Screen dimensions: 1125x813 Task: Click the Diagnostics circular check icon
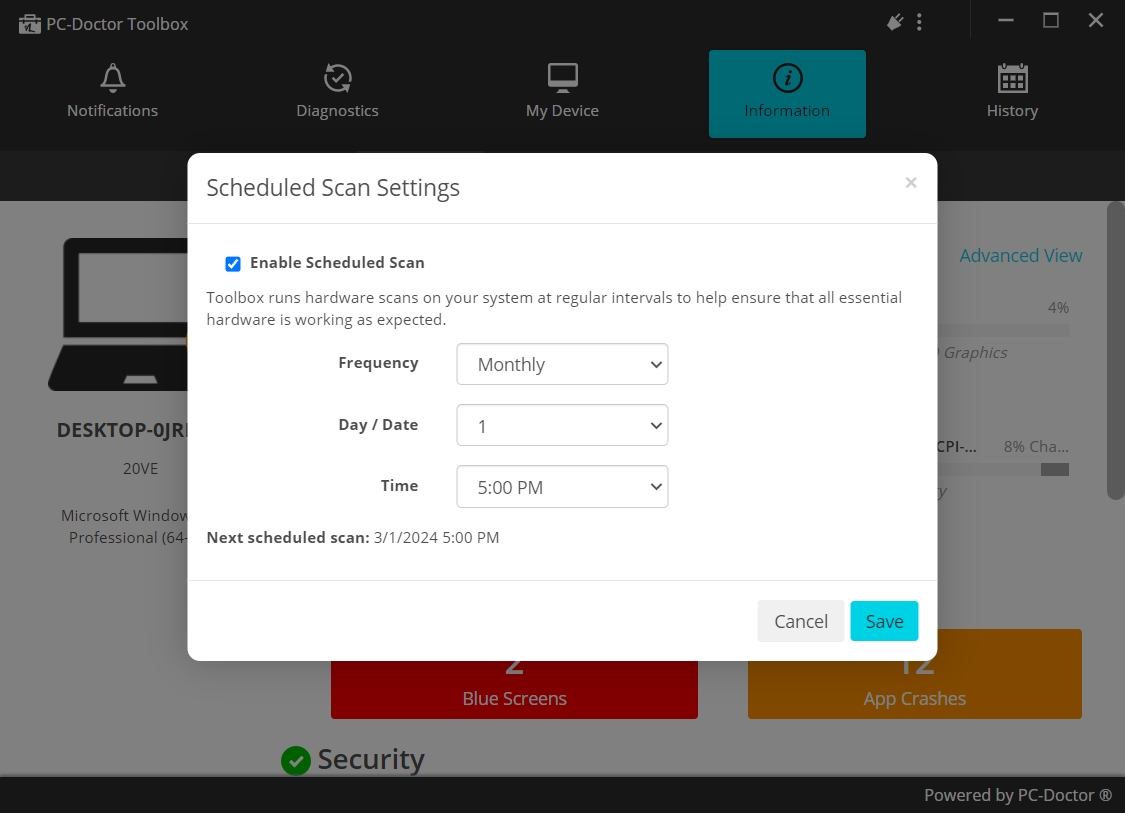pos(337,77)
